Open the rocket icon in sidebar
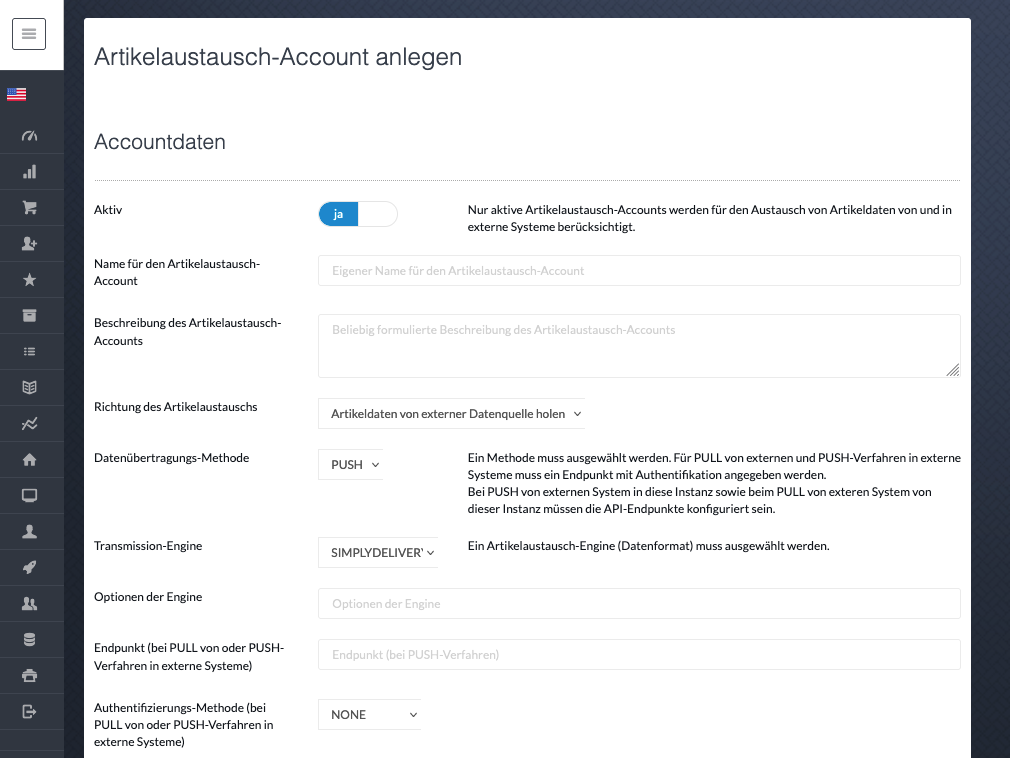Viewport: 1010px width, 758px height. pos(30,567)
